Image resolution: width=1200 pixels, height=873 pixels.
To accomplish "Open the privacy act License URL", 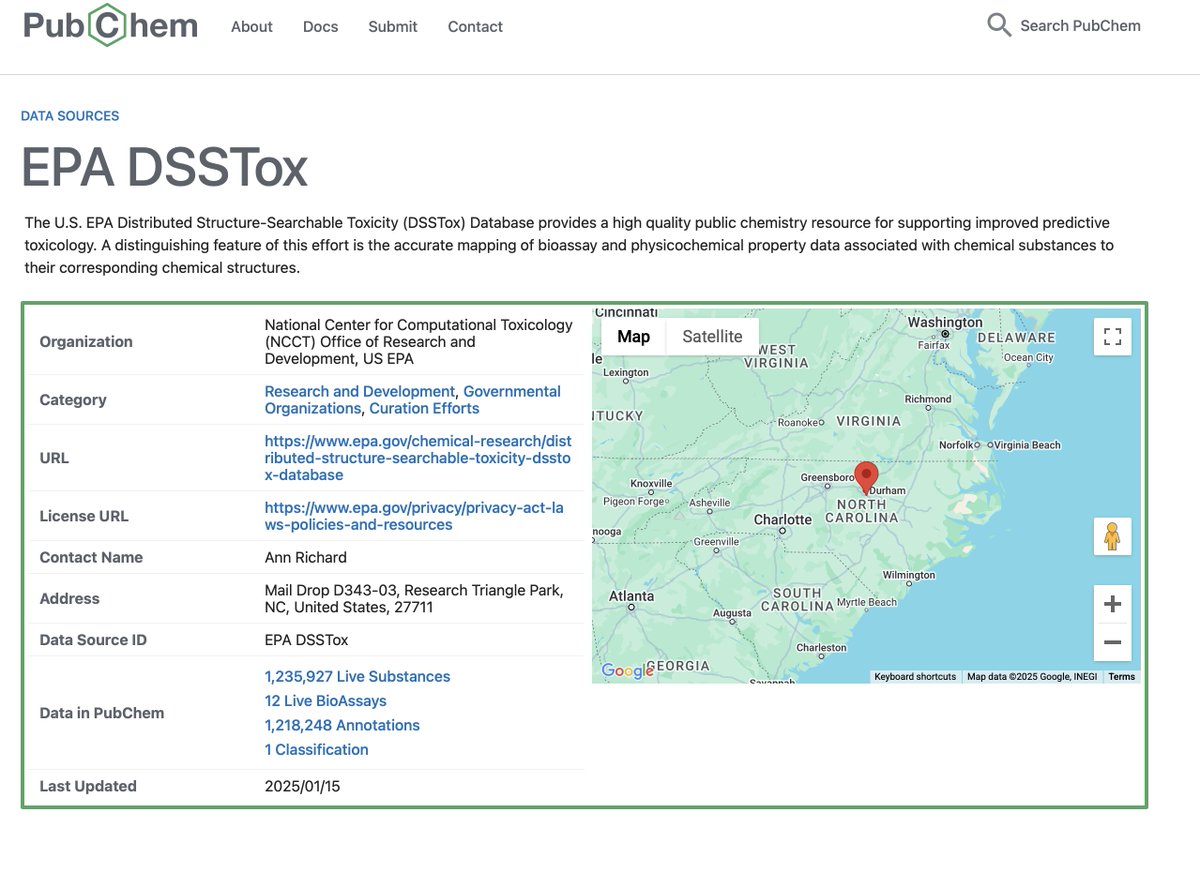I will (414, 516).
